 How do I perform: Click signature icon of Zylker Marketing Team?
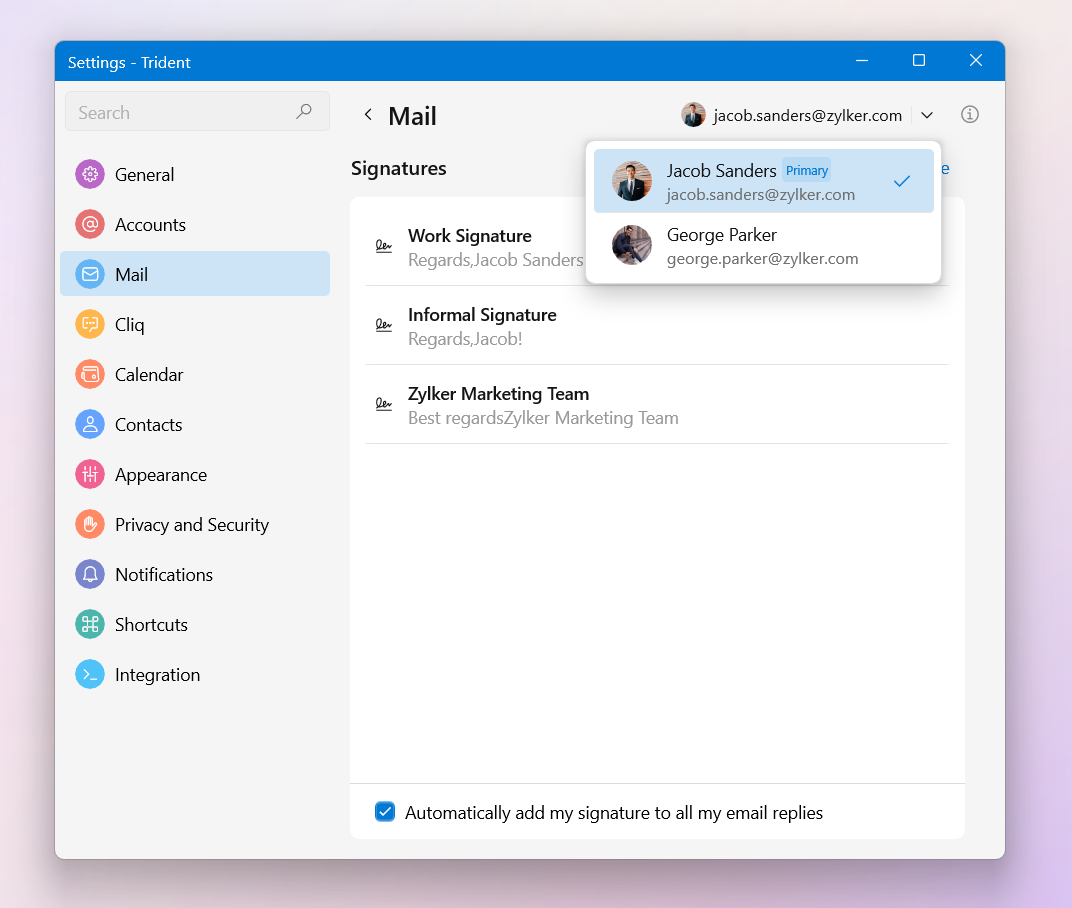click(x=384, y=404)
